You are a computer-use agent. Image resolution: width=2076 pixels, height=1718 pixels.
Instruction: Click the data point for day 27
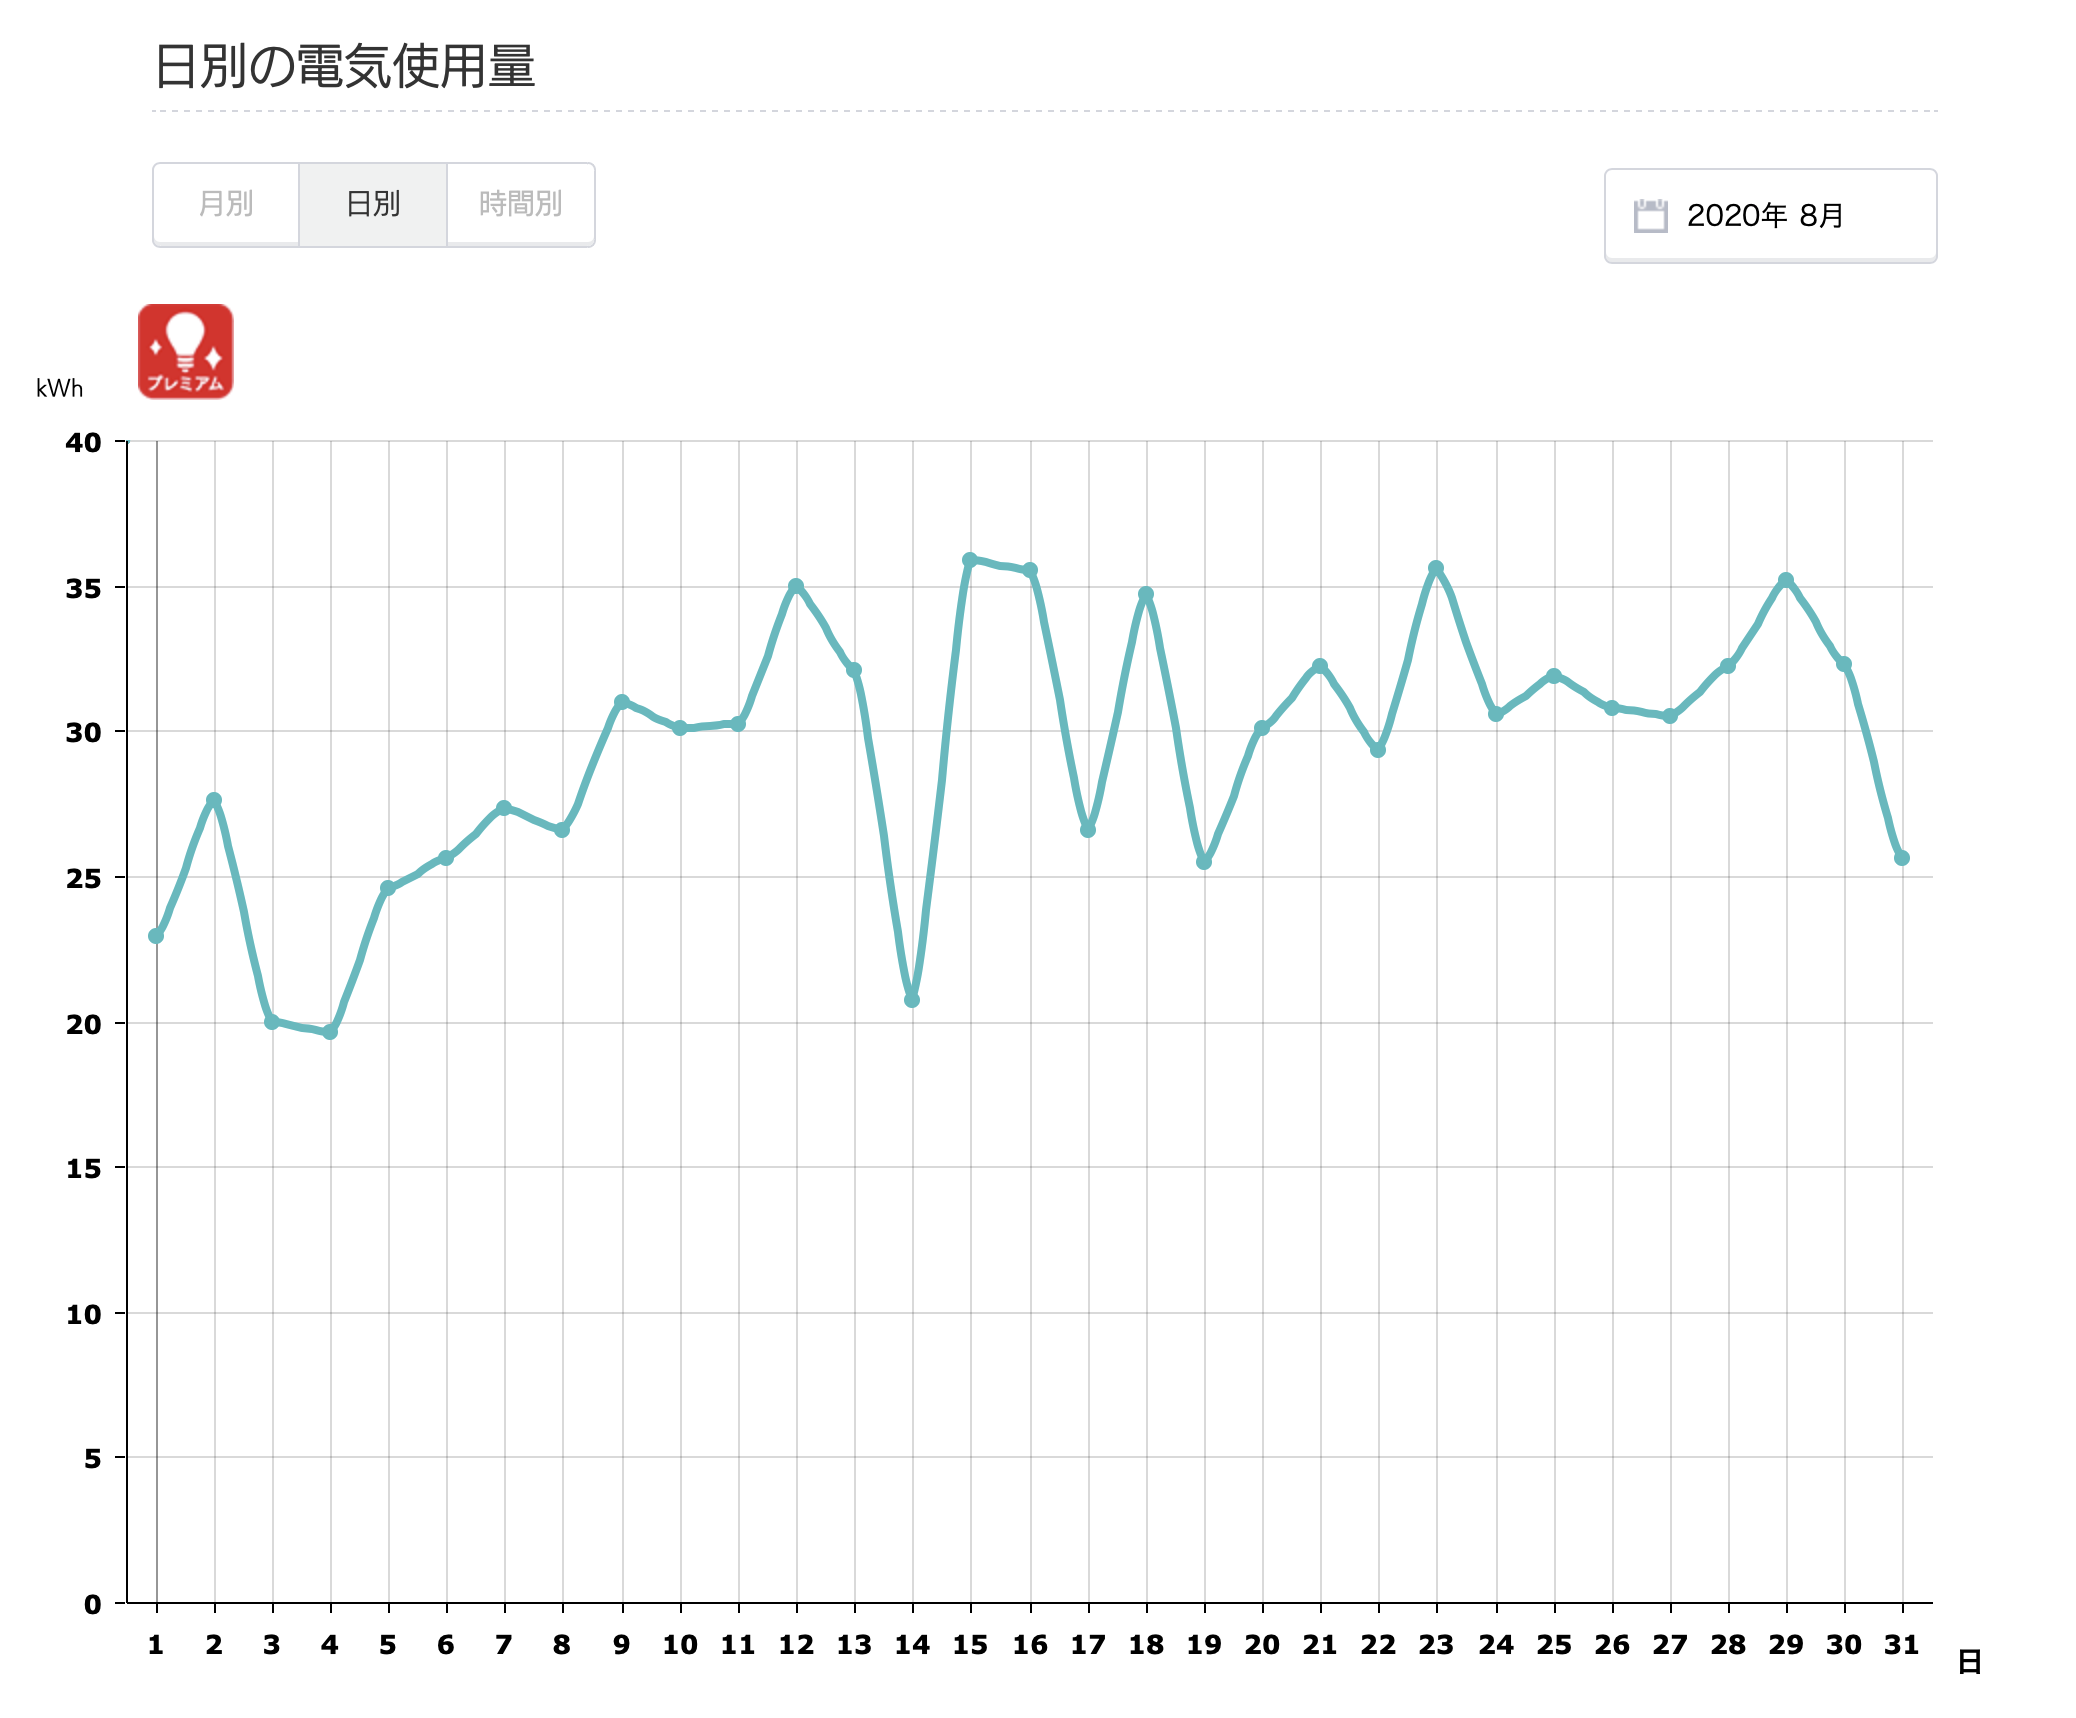point(1670,716)
